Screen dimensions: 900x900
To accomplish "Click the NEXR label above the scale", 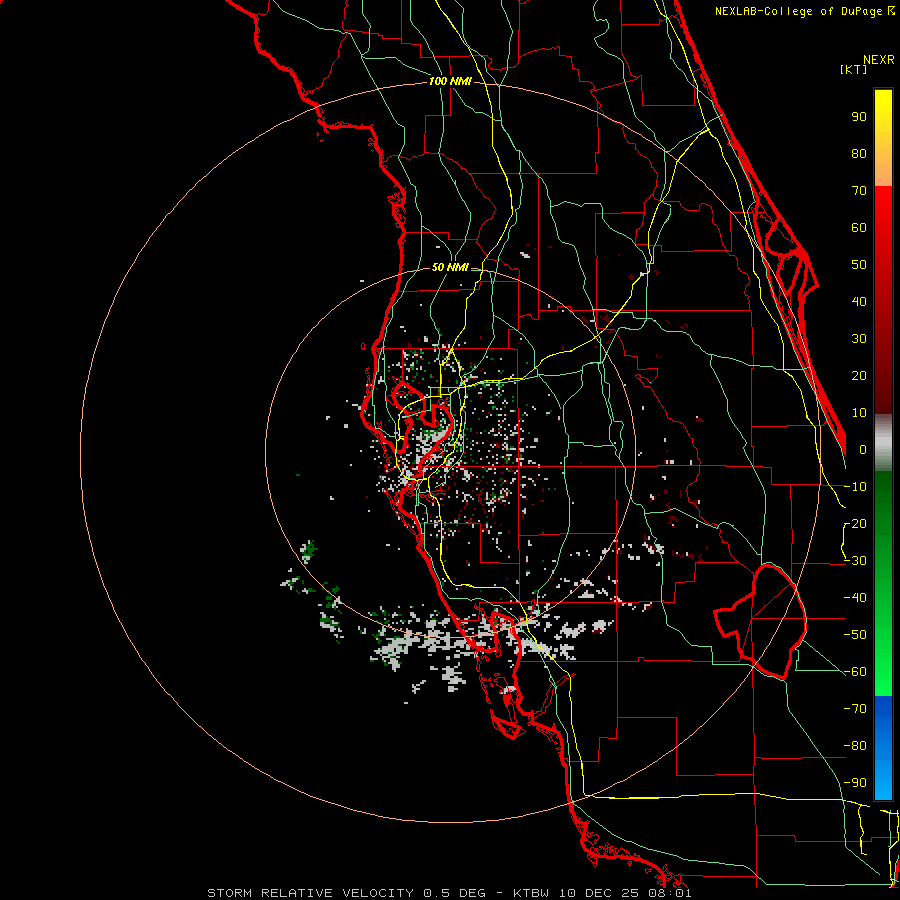I will pyautogui.click(x=879, y=60).
